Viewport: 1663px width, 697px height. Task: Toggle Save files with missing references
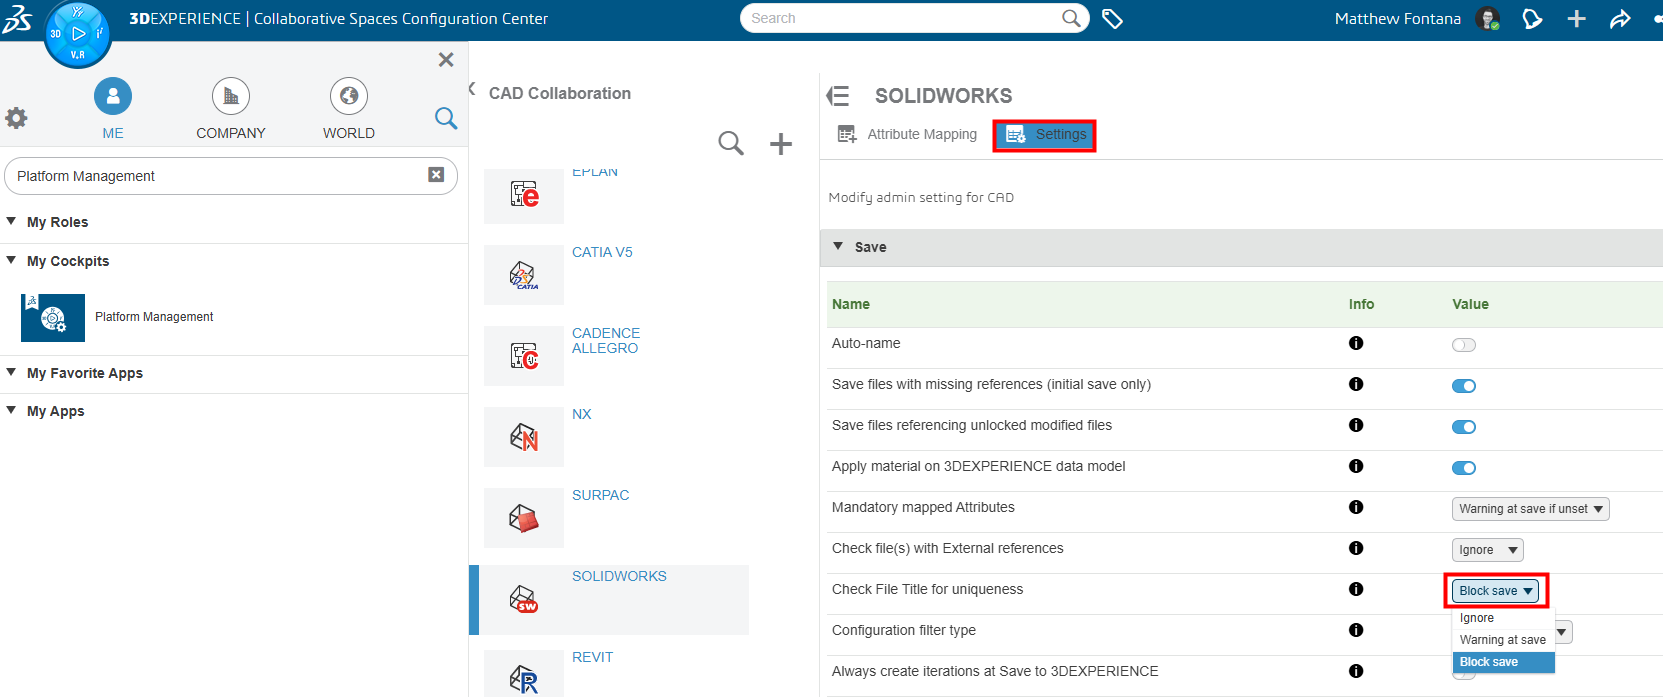[x=1464, y=386]
